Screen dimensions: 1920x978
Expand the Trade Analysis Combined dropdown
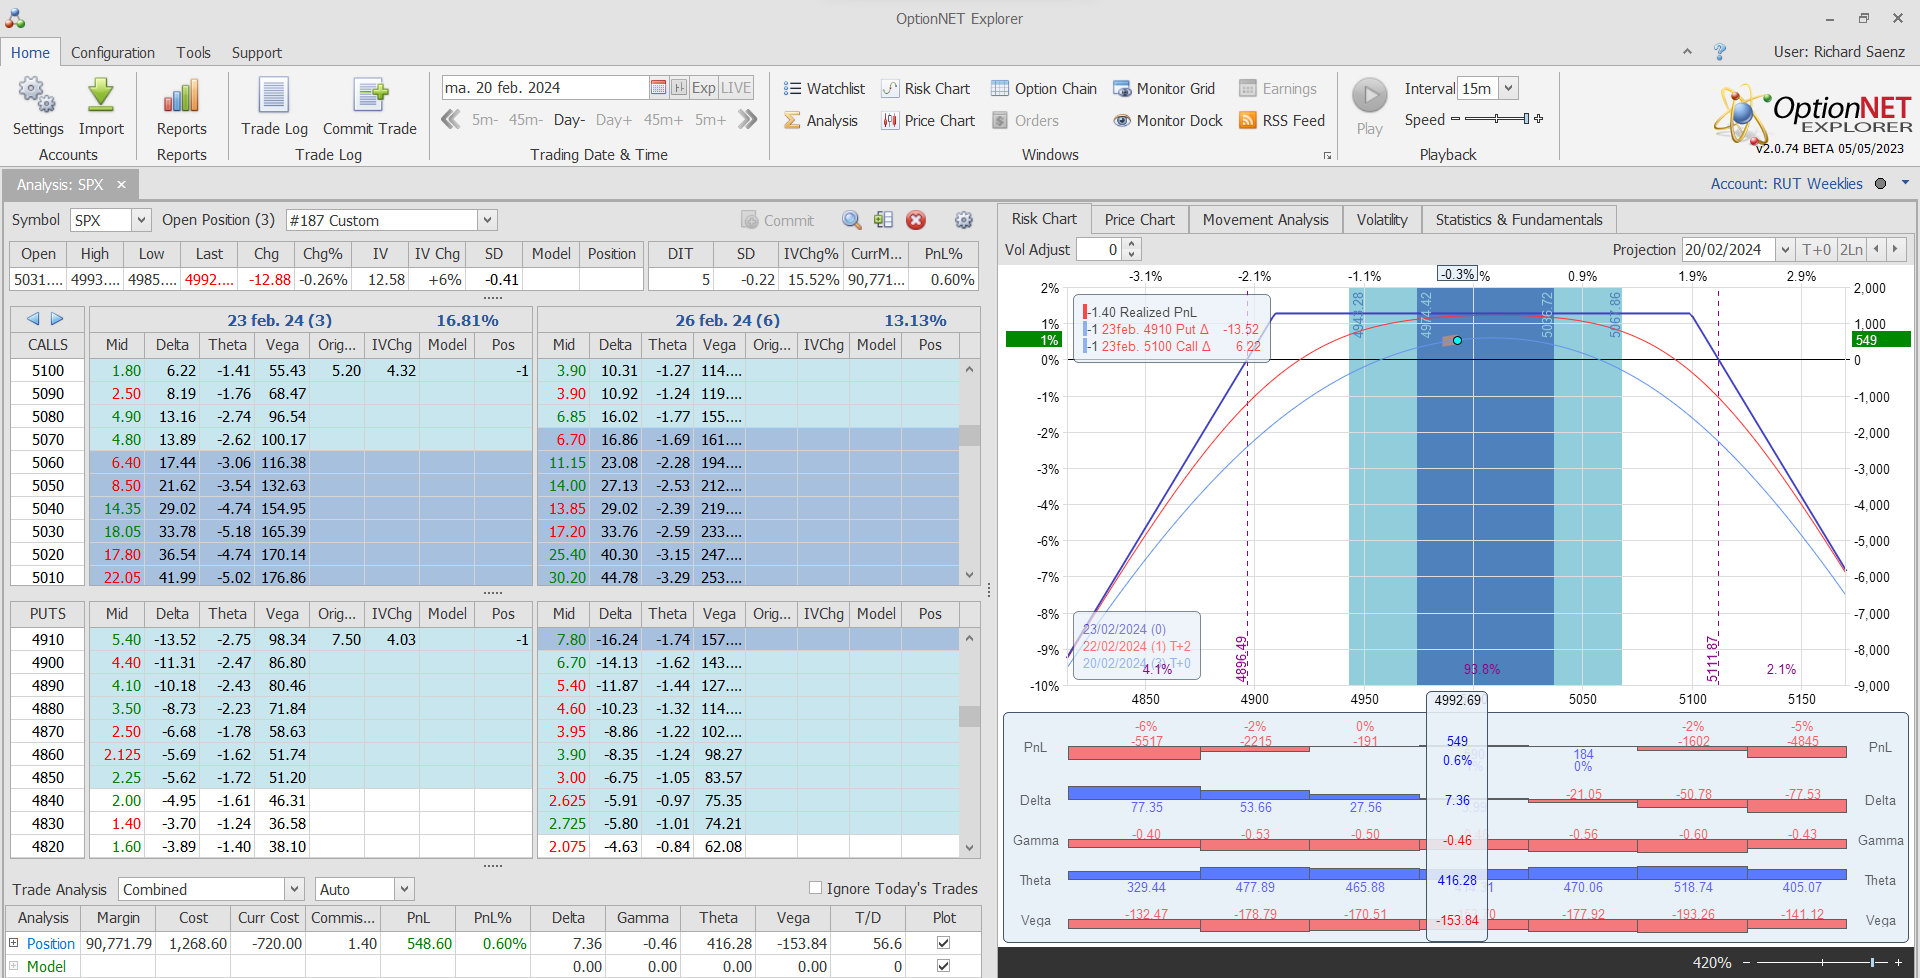294,890
